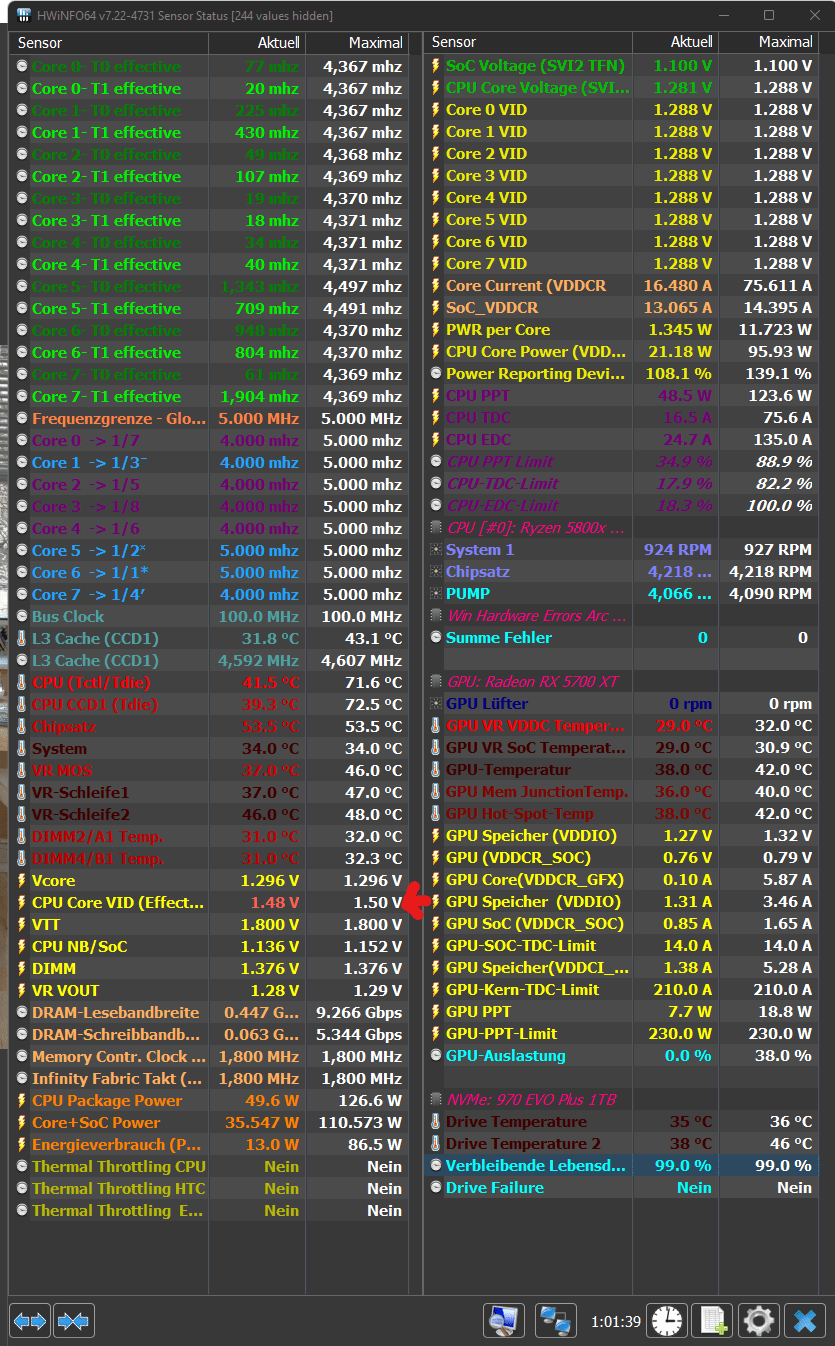Reset min/max values with clock icon

point(667,1321)
